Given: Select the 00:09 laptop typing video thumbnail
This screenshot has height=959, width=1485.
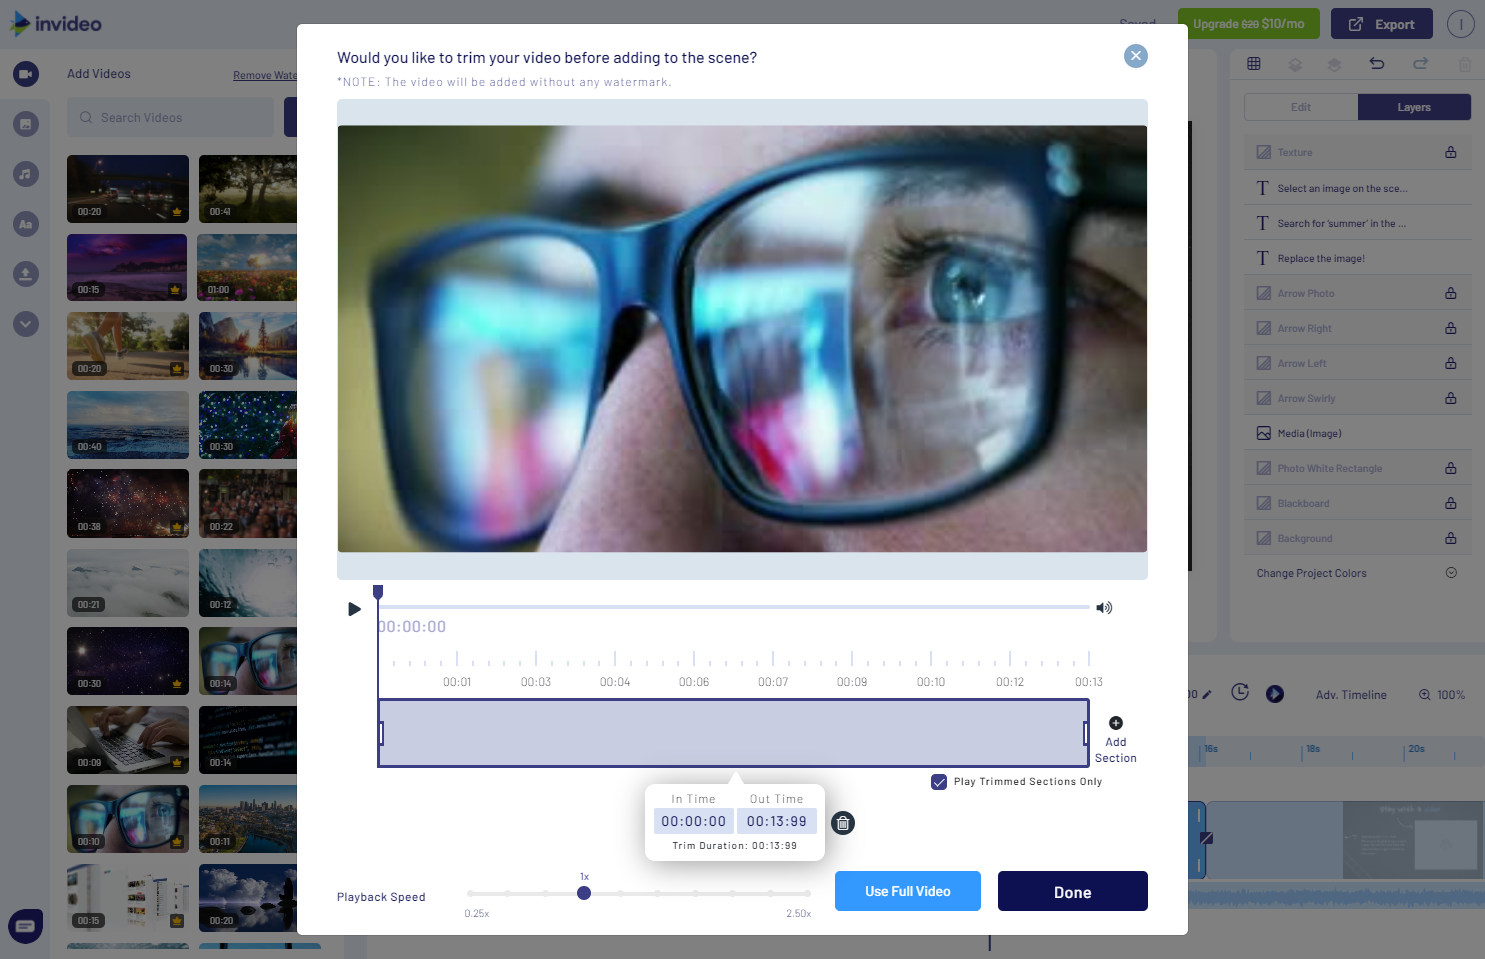Looking at the screenshot, I should pos(128,740).
